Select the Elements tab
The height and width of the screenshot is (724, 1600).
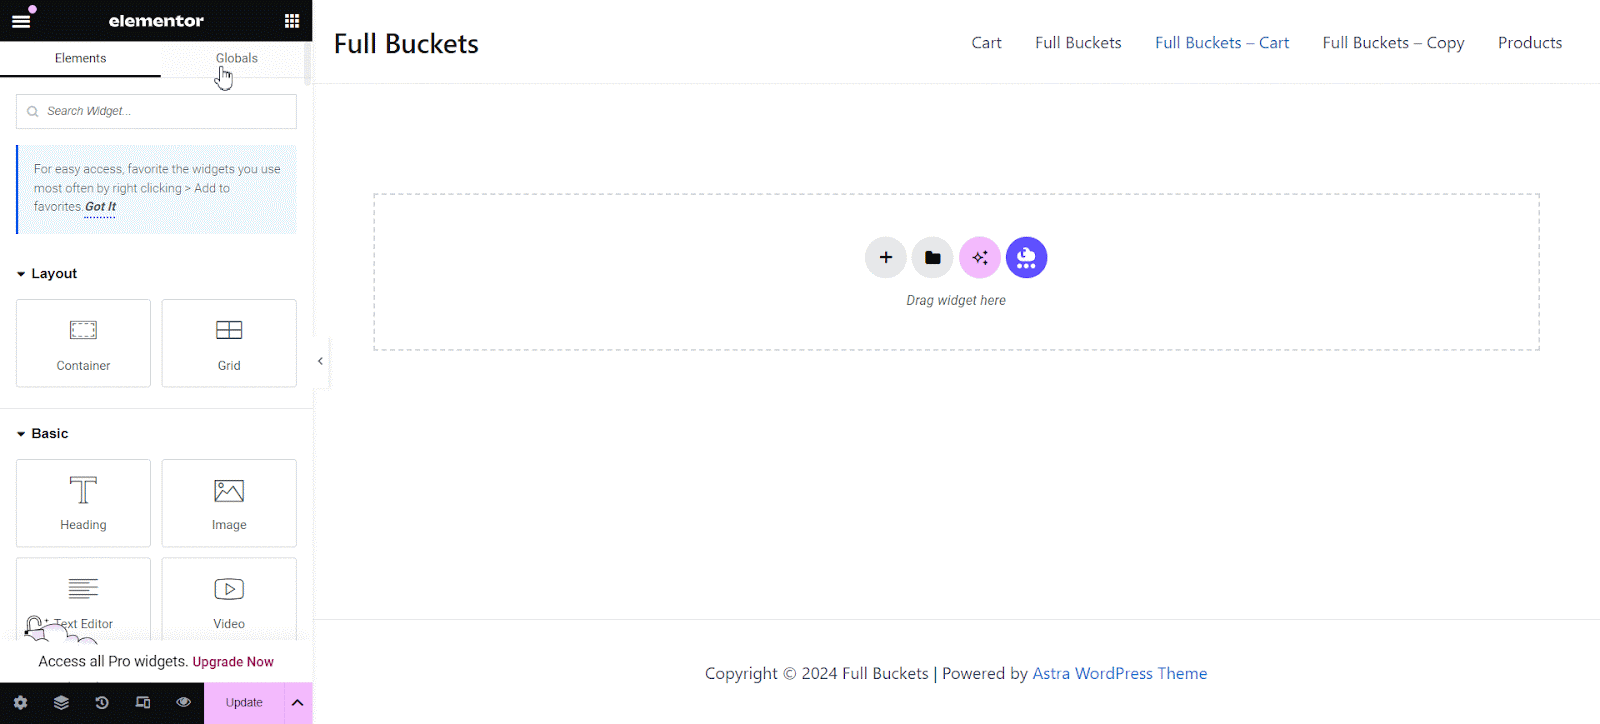80,58
